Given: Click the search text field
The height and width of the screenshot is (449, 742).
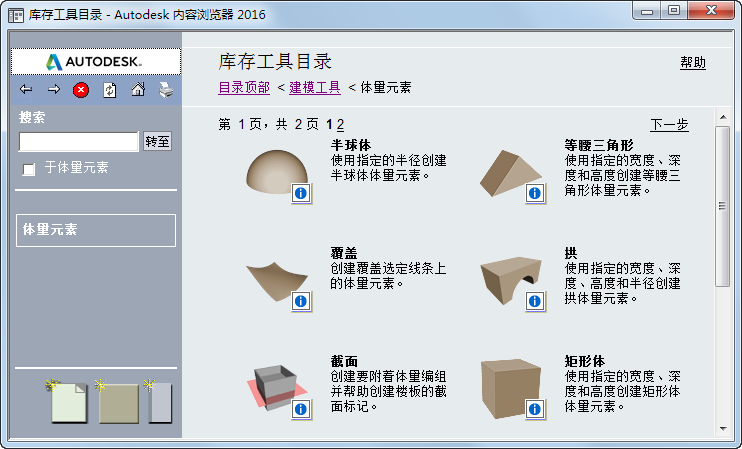Looking at the screenshot, I should point(79,141).
